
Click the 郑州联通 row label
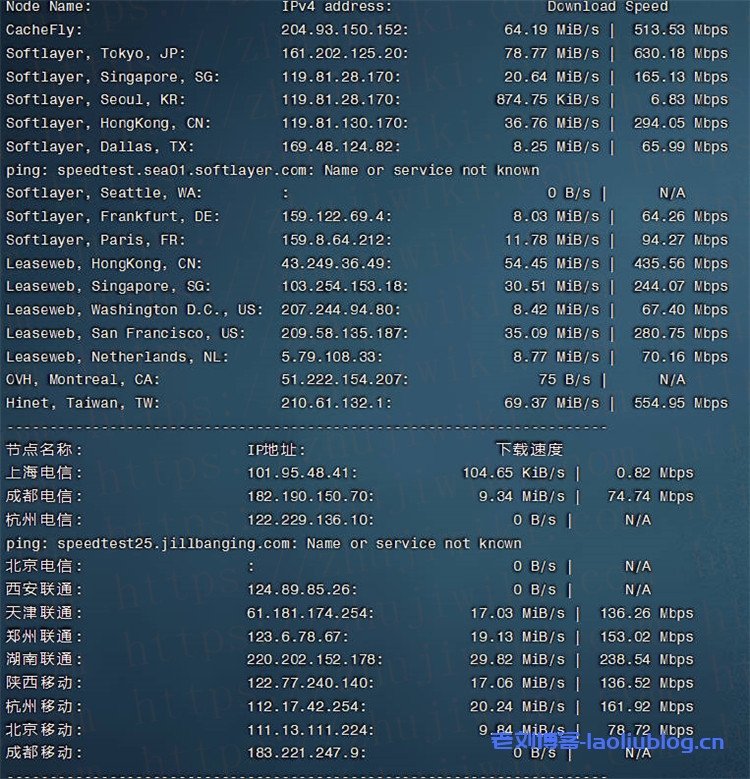(x=44, y=637)
